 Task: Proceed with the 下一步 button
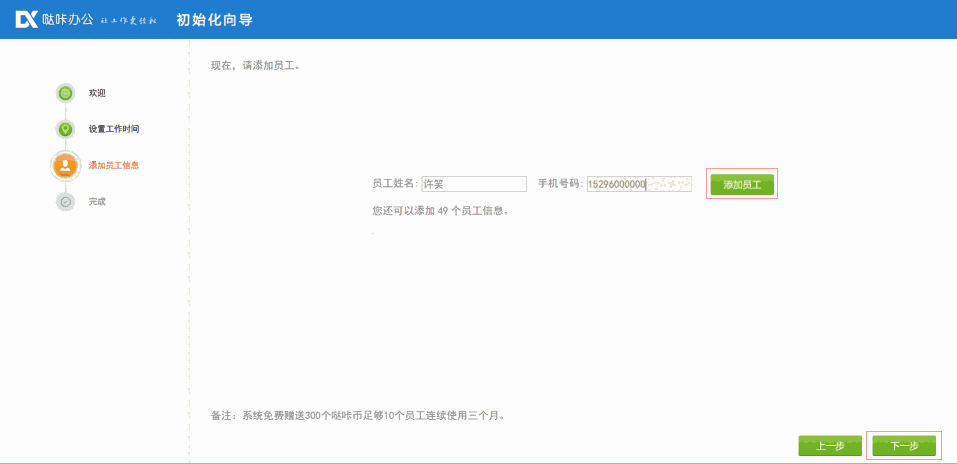pos(905,446)
